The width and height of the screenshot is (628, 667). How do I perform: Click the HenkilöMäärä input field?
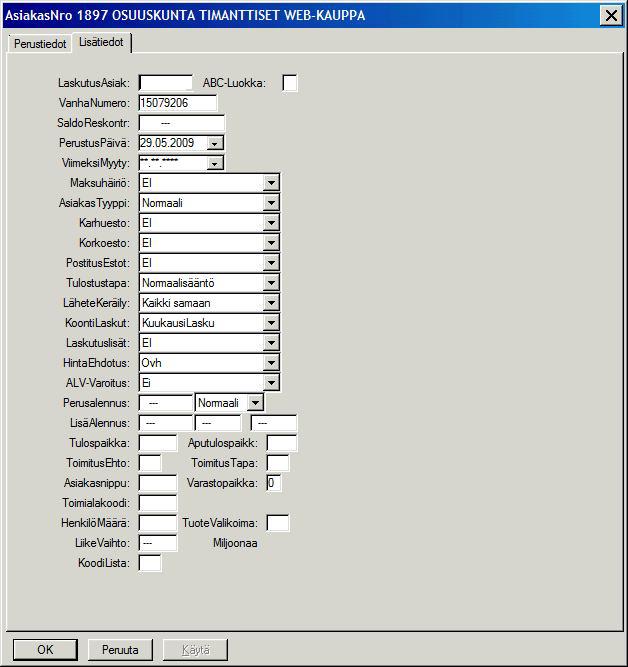coord(157,523)
